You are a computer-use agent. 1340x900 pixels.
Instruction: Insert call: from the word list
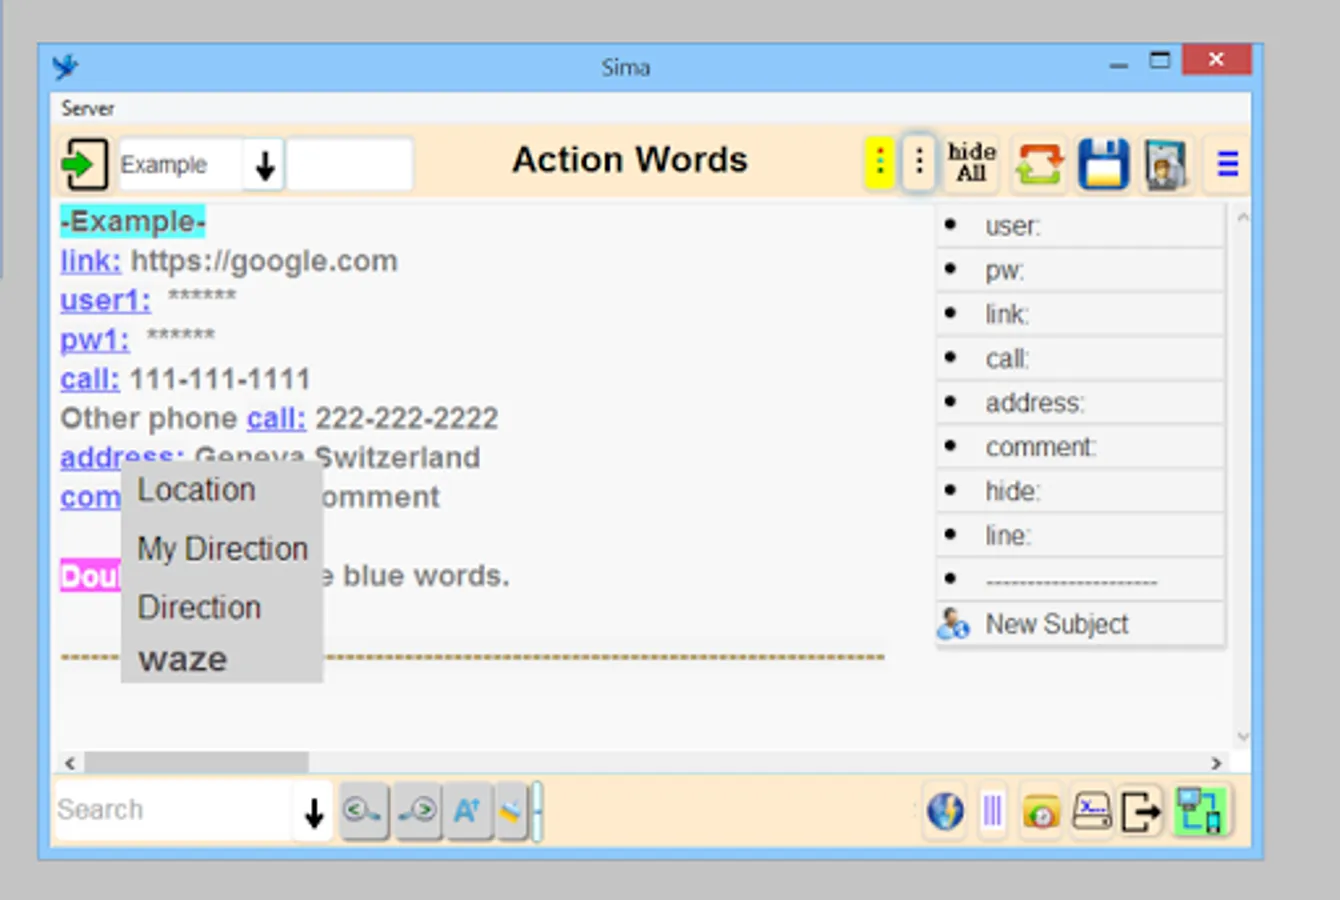tap(1081, 358)
